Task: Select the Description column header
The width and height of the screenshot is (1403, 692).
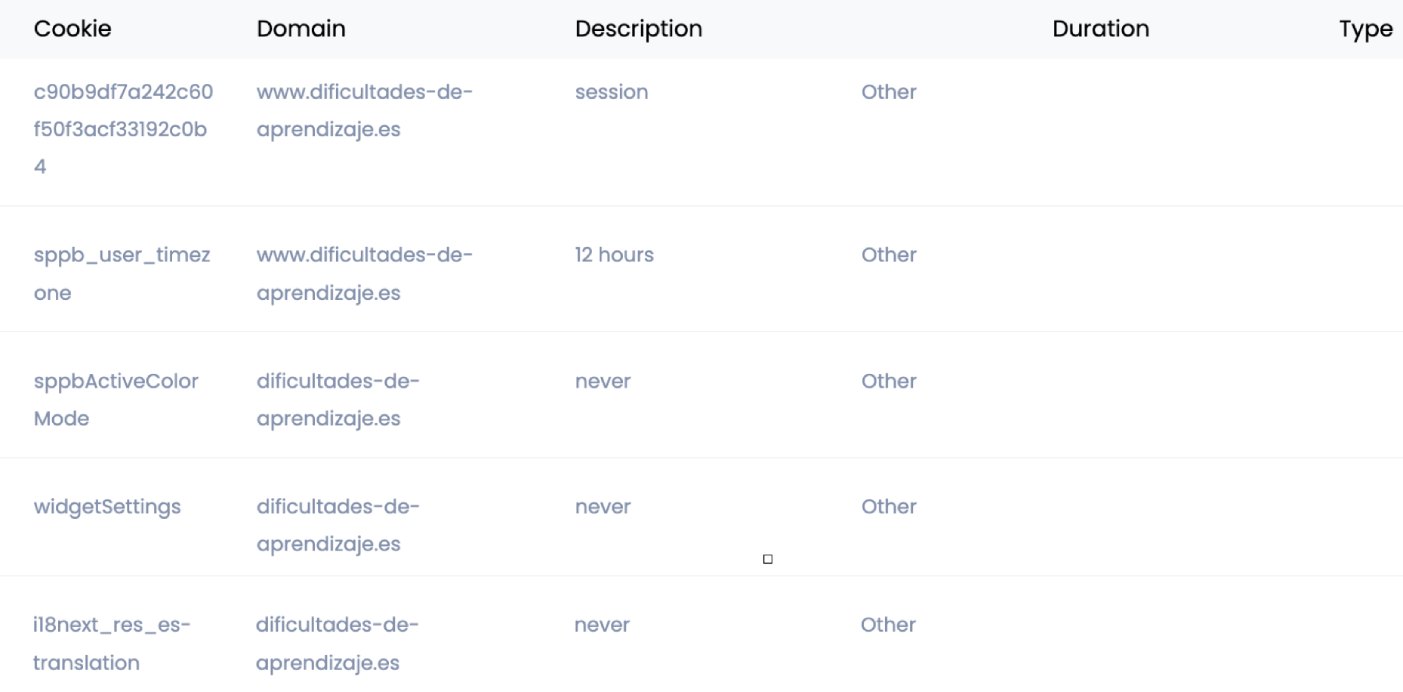Action: point(638,29)
